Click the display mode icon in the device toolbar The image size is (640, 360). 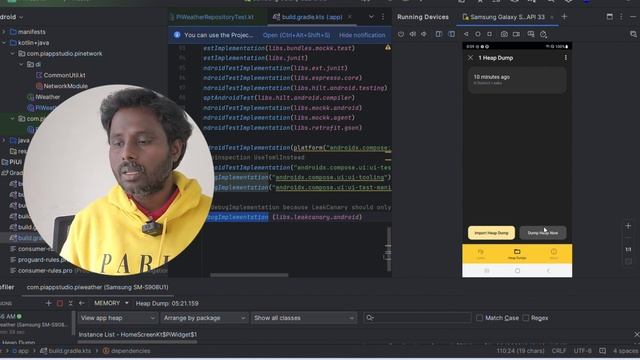click(531, 34)
